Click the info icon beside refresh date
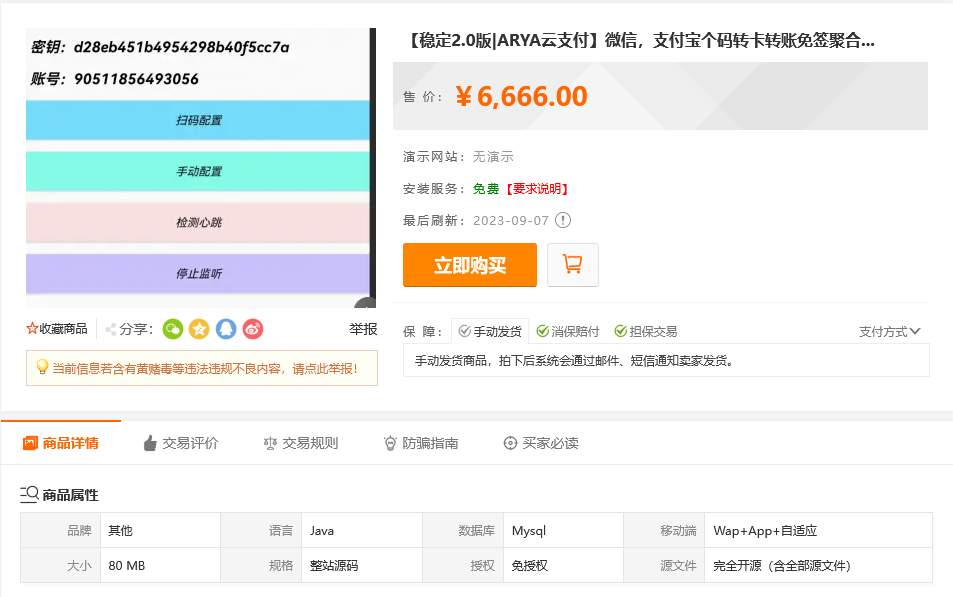 pos(563,220)
